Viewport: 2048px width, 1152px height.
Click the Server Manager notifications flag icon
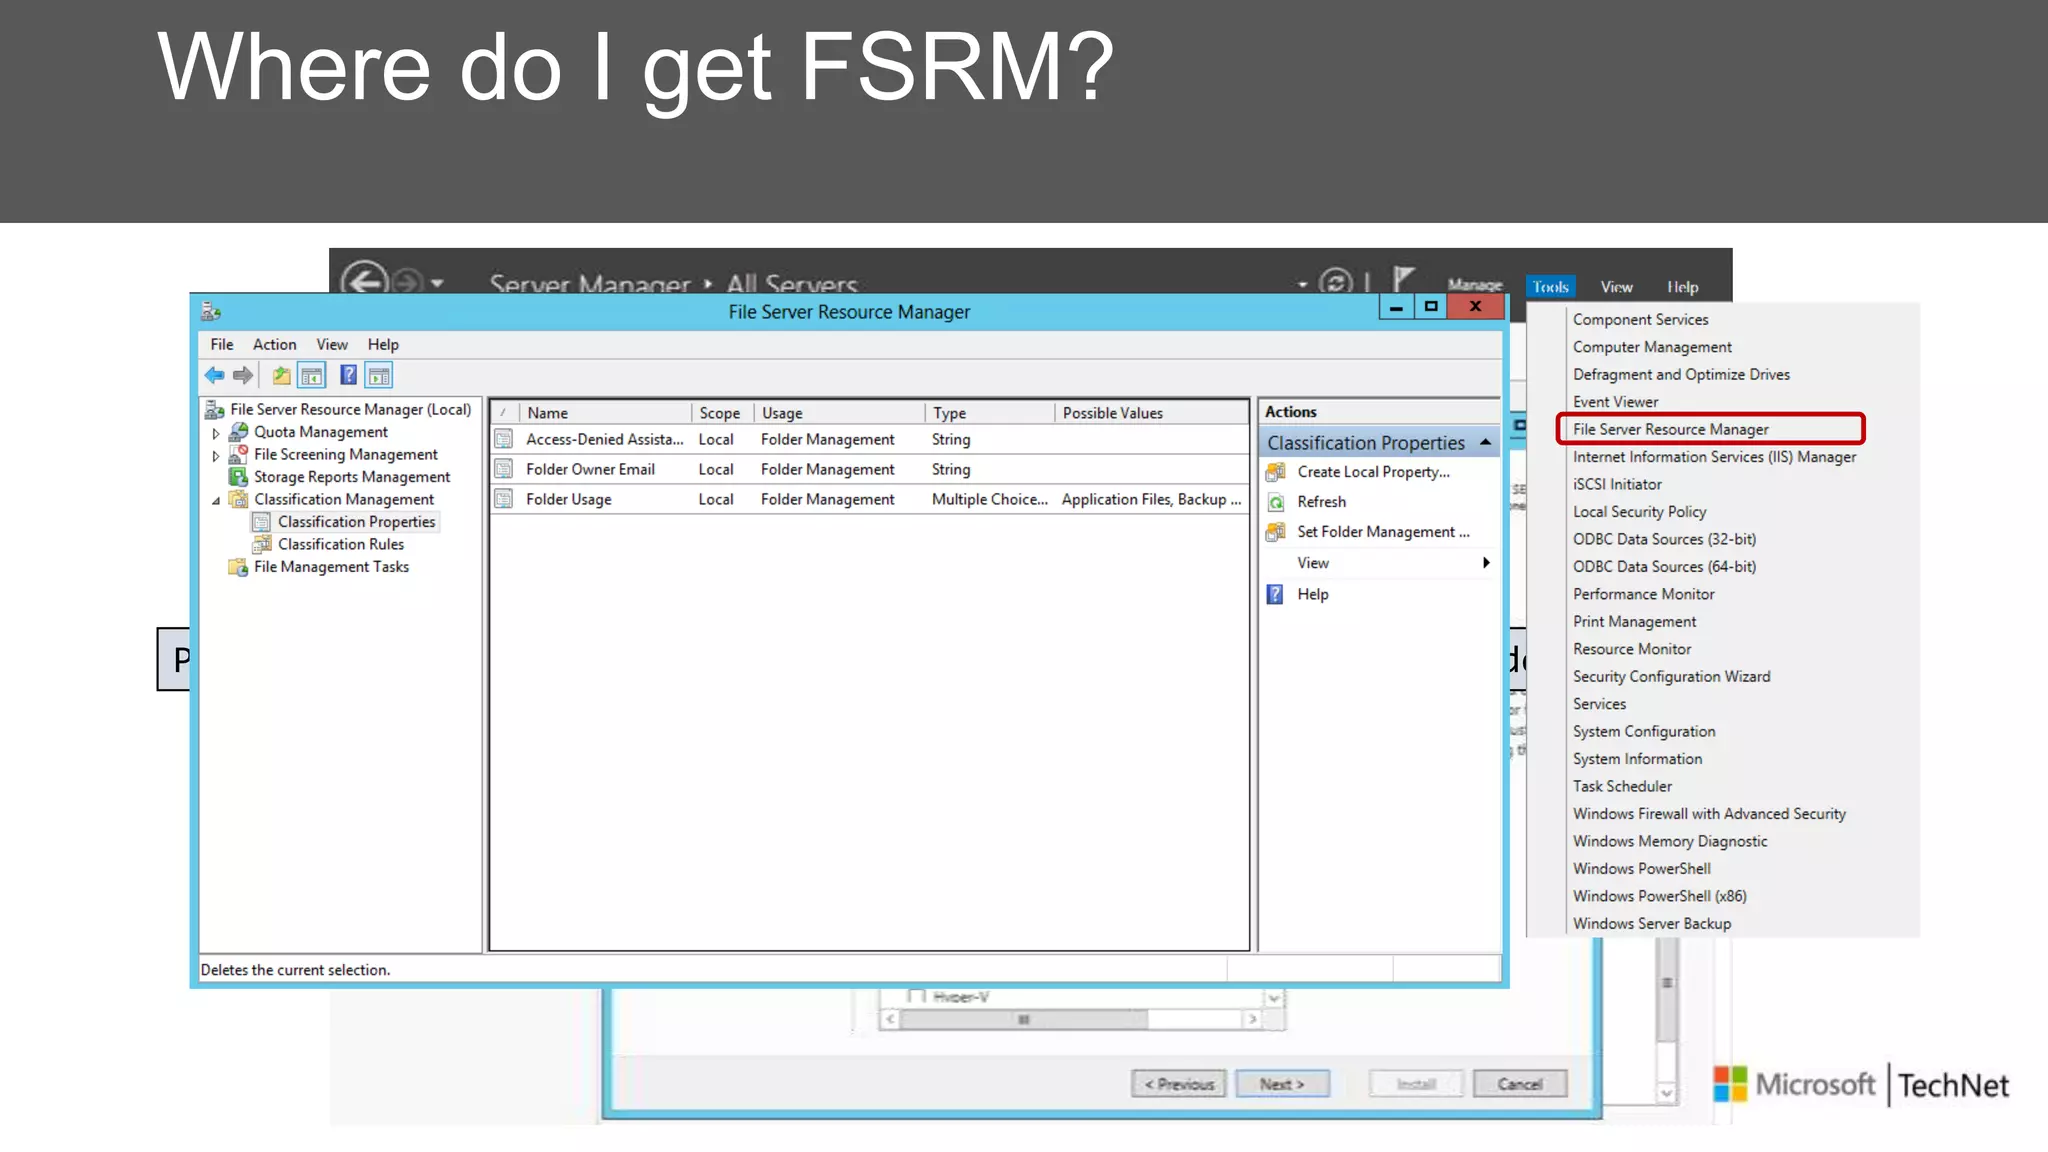coord(1403,278)
